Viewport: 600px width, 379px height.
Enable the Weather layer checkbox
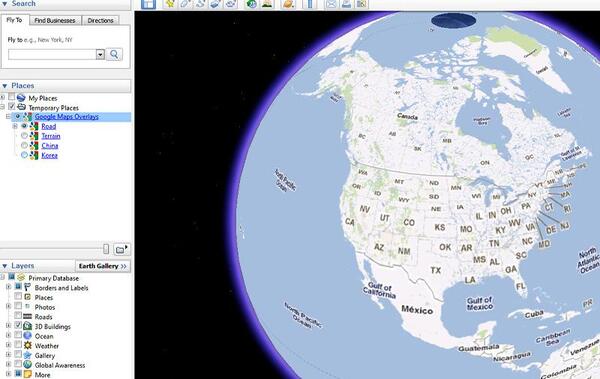(x=18, y=345)
